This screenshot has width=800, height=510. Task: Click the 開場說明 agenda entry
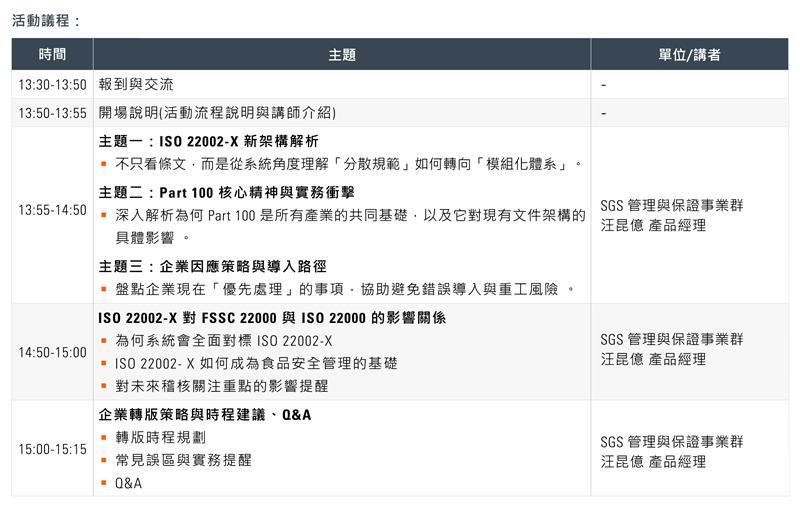[217, 113]
